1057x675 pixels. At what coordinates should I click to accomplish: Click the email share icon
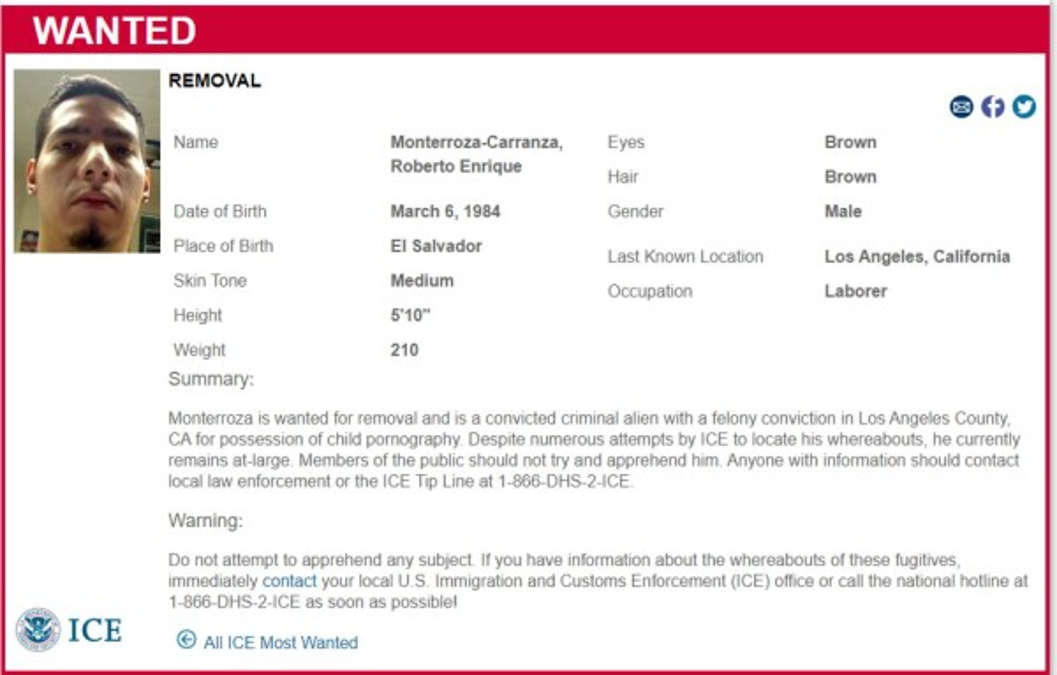pyautogui.click(x=961, y=106)
